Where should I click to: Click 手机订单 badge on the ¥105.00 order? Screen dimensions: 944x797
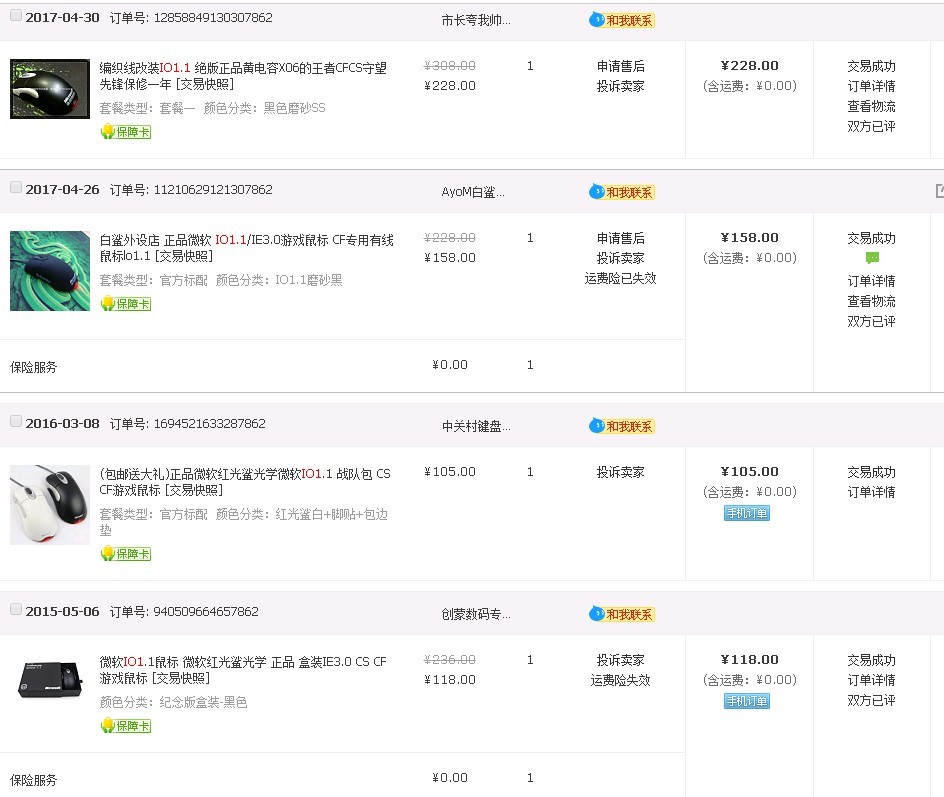click(747, 513)
